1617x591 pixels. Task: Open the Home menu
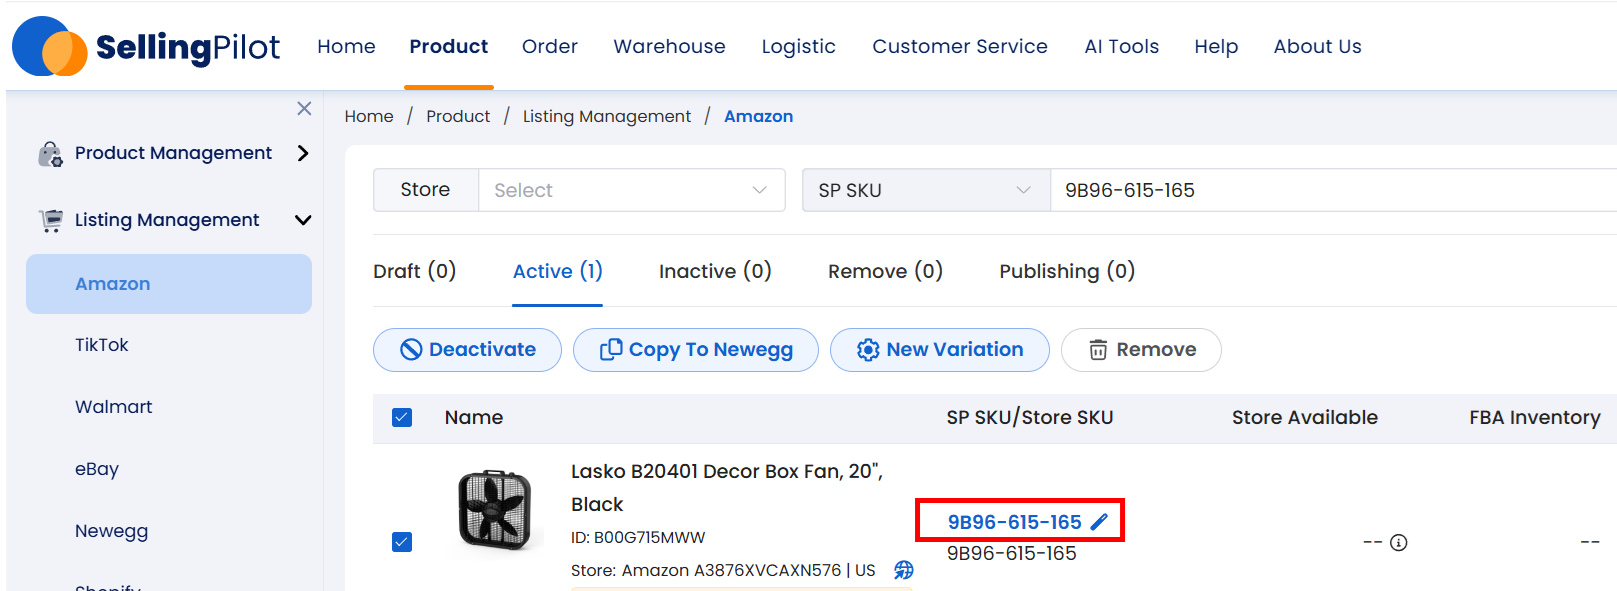346,46
